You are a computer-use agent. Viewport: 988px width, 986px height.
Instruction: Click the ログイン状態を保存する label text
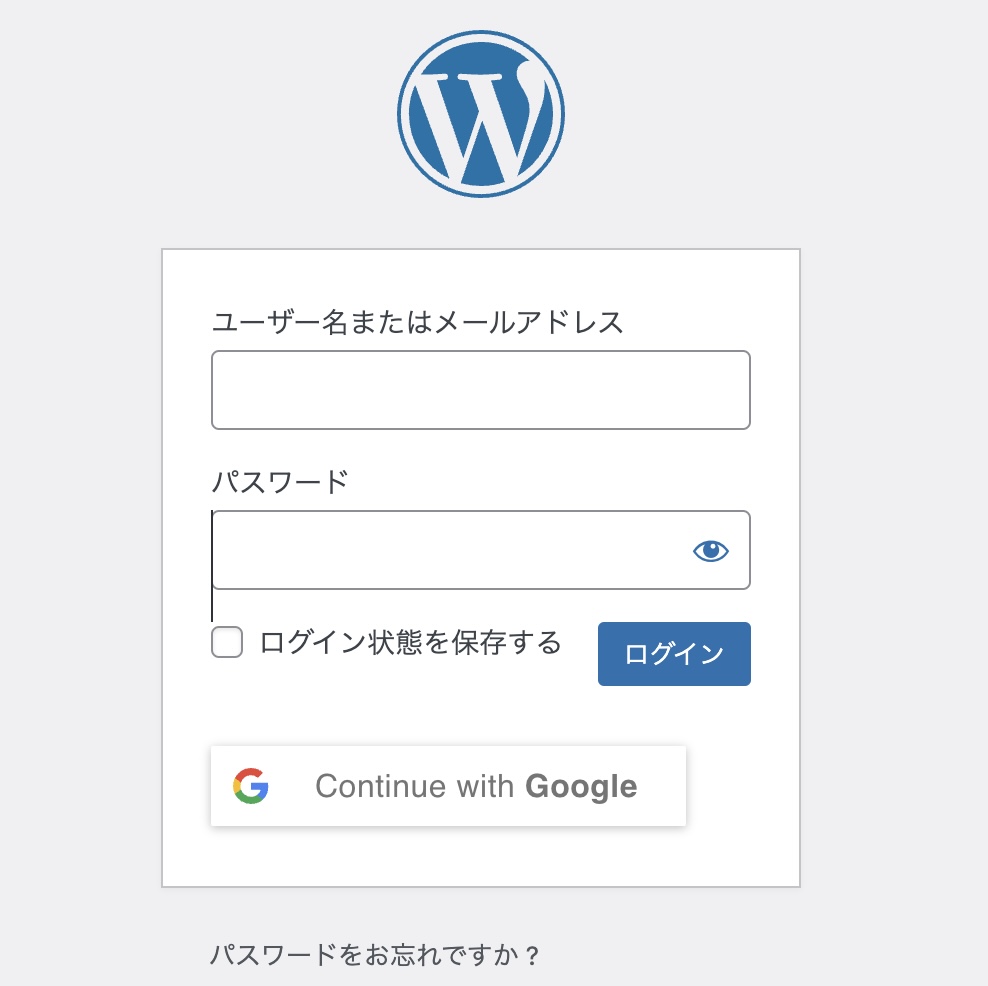pos(410,642)
